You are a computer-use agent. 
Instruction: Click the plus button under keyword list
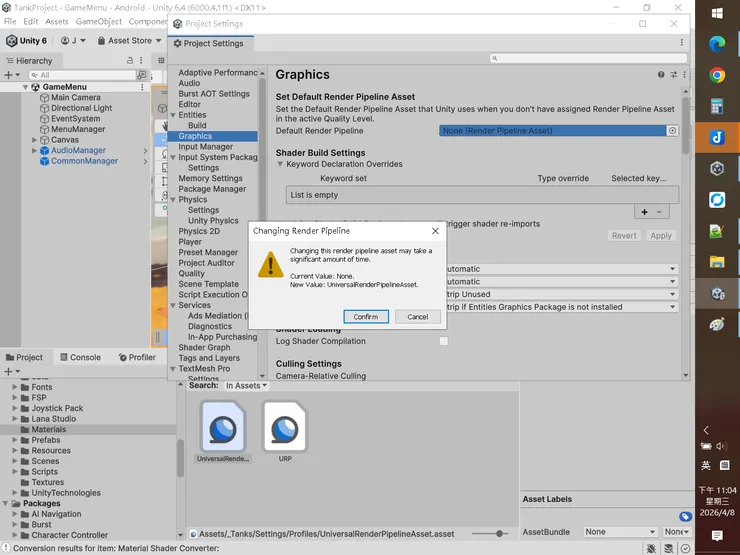(644, 212)
